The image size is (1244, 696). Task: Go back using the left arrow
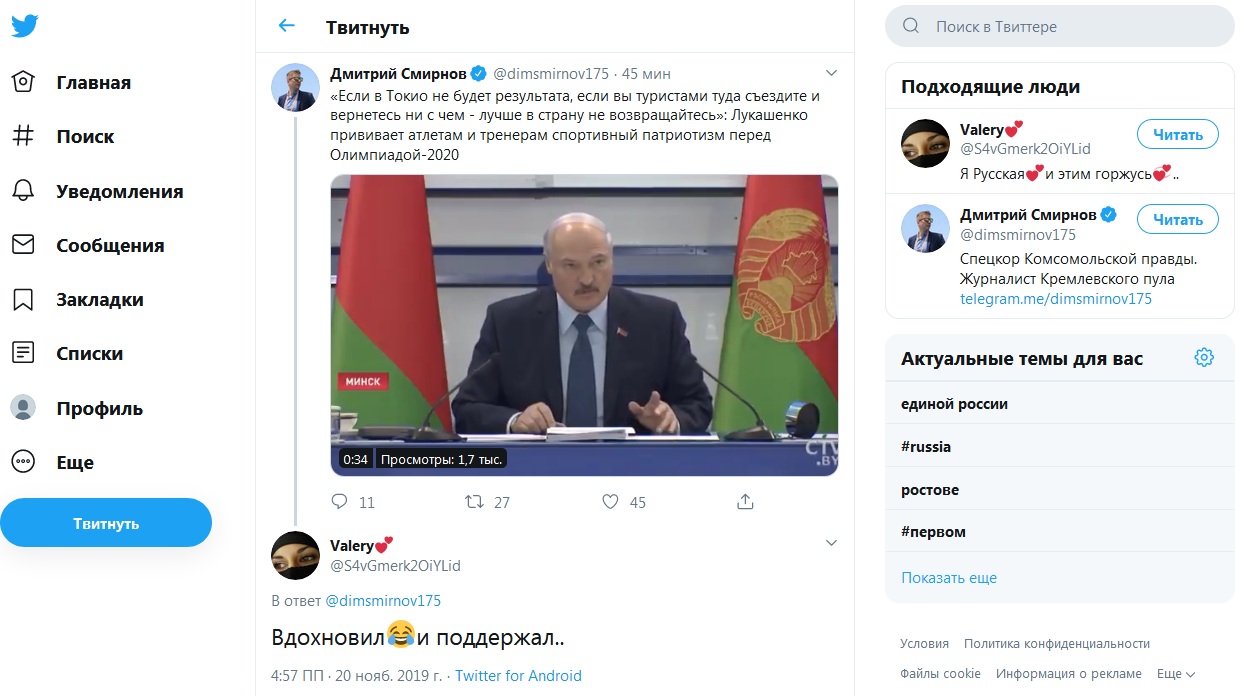click(287, 26)
